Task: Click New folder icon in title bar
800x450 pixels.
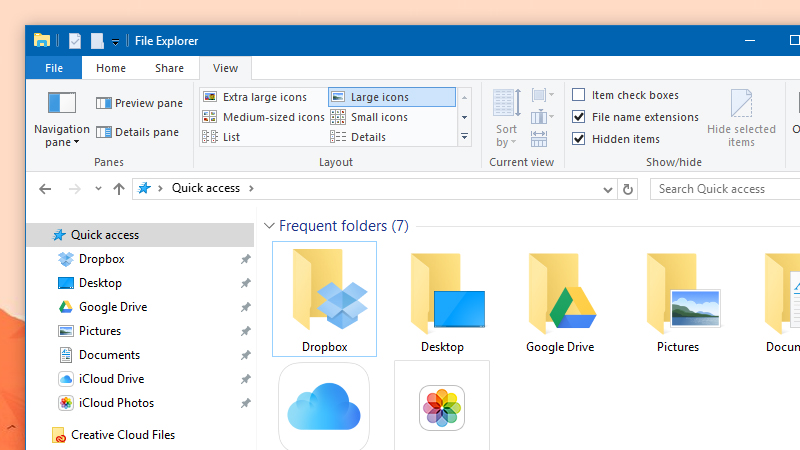Action: coord(97,40)
